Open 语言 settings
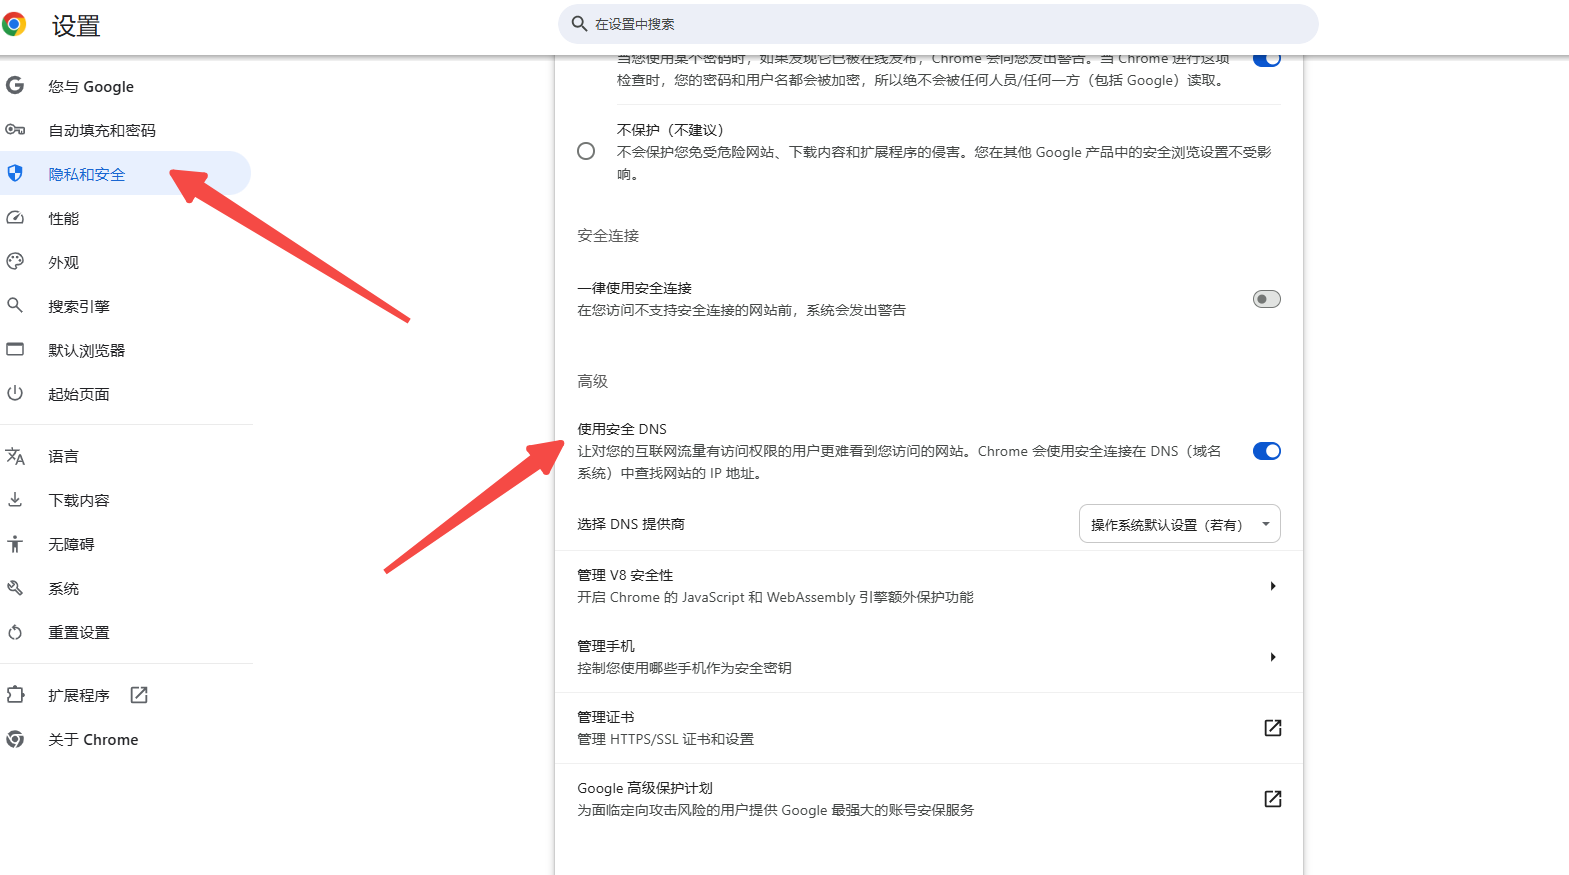Image resolution: width=1569 pixels, height=875 pixels. tap(125, 456)
